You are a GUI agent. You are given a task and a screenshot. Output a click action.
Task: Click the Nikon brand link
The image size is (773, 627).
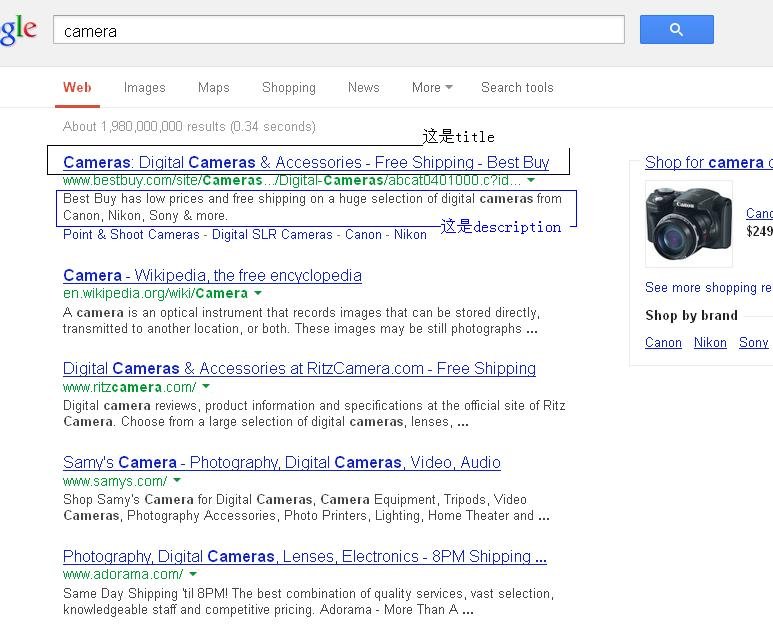pyautogui.click(x=710, y=342)
